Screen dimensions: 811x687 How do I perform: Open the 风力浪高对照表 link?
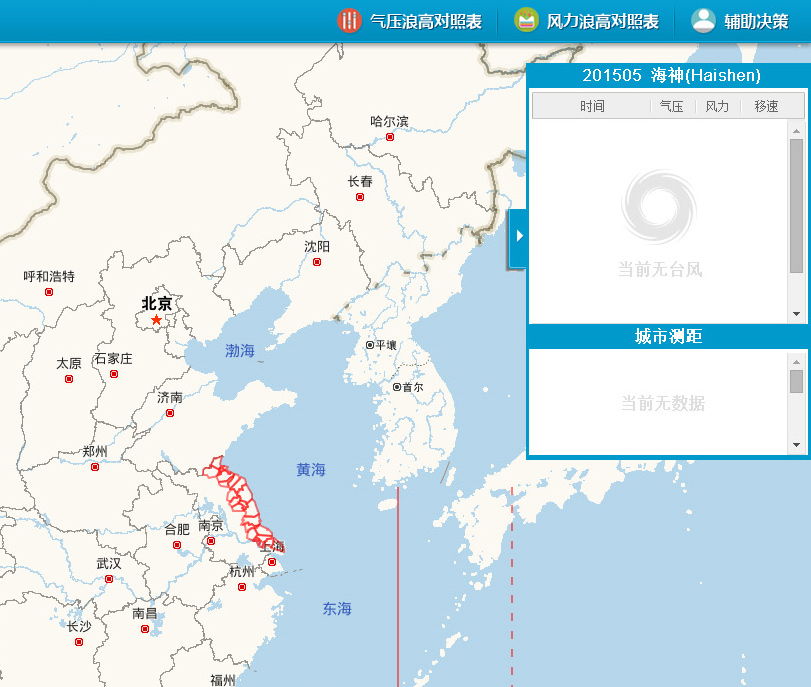(x=602, y=21)
